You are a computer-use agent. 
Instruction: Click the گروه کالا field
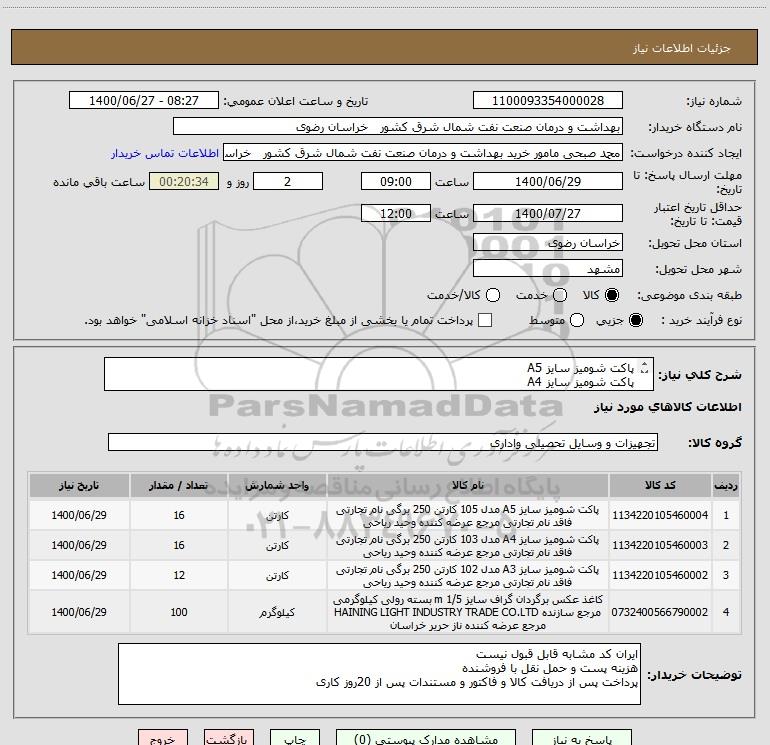(x=383, y=442)
